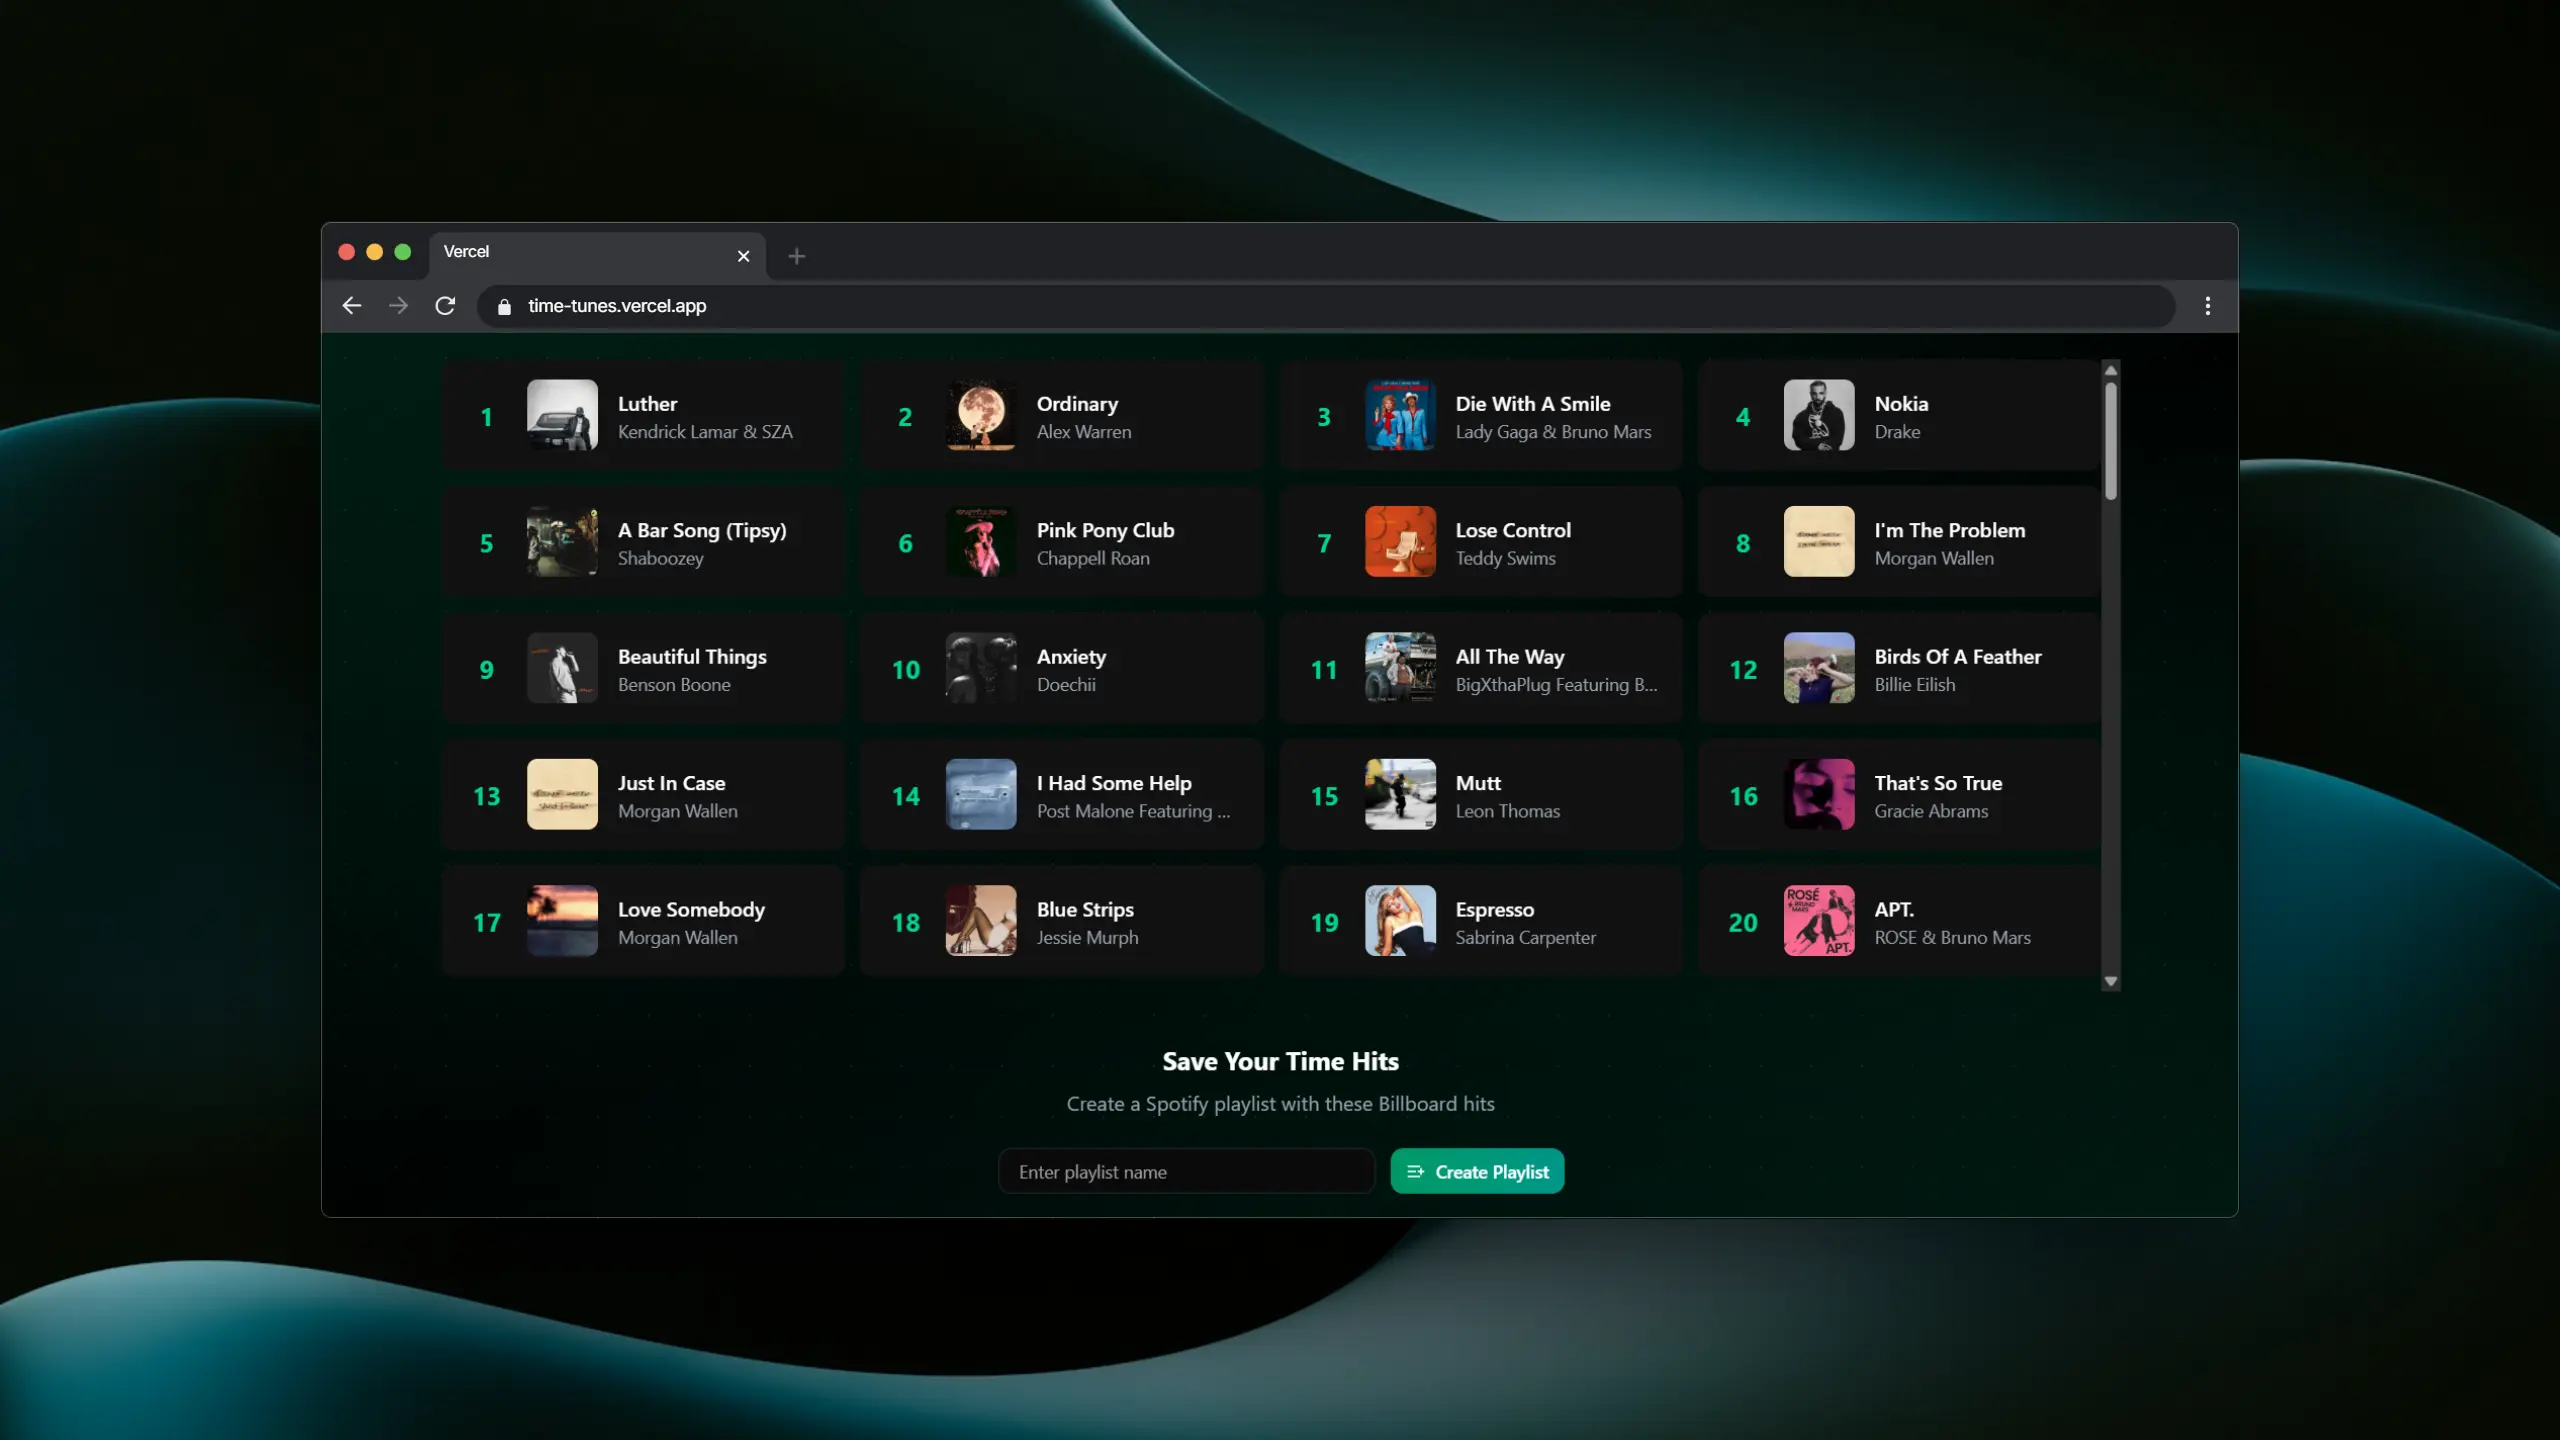This screenshot has height=1440, width=2560.
Task: Select the song title Luther
Action: click(x=647, y=404)
